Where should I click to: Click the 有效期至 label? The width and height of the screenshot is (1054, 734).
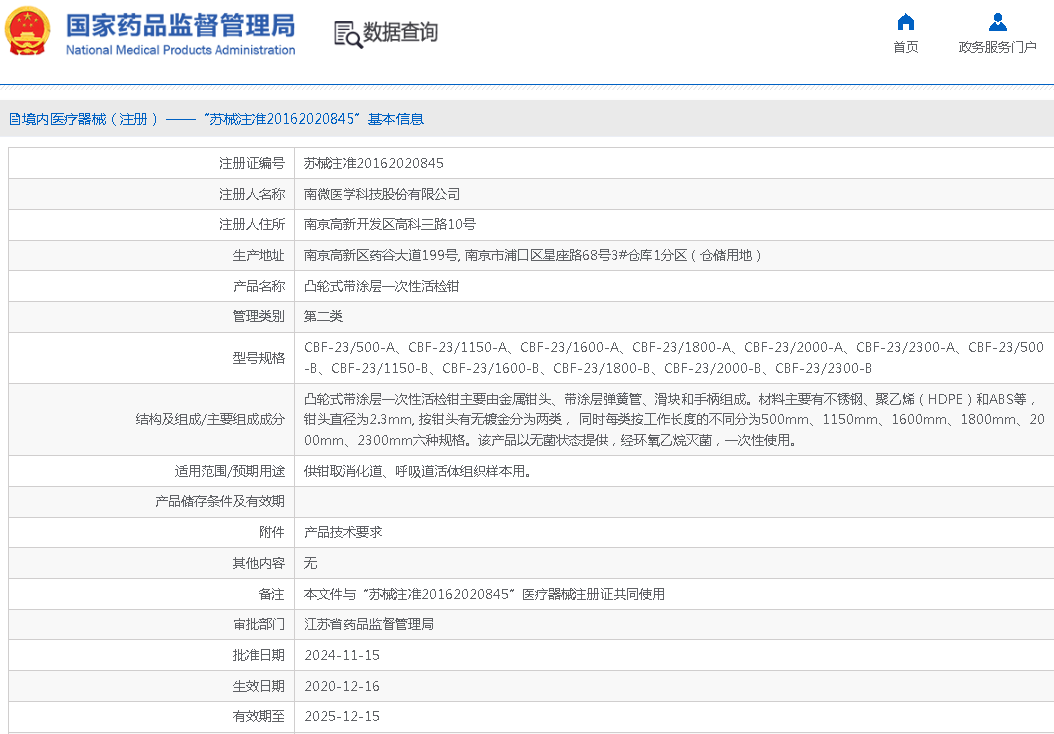click(259, 717)
